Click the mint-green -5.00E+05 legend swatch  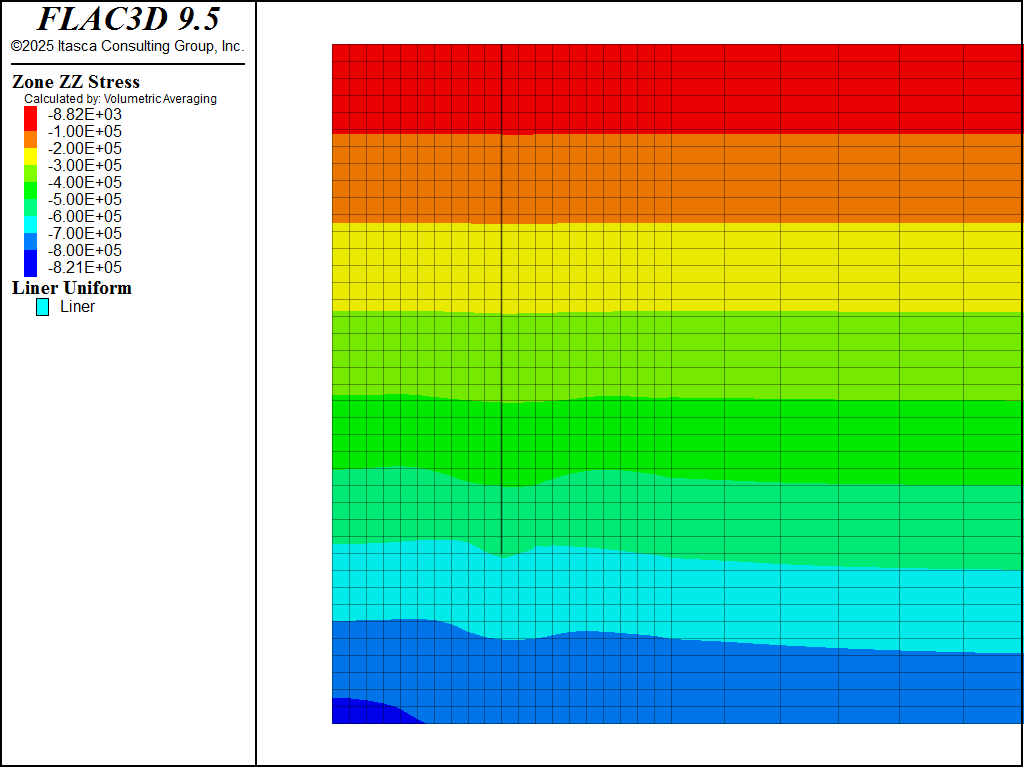pyautogui.click(x=31, y=208)
